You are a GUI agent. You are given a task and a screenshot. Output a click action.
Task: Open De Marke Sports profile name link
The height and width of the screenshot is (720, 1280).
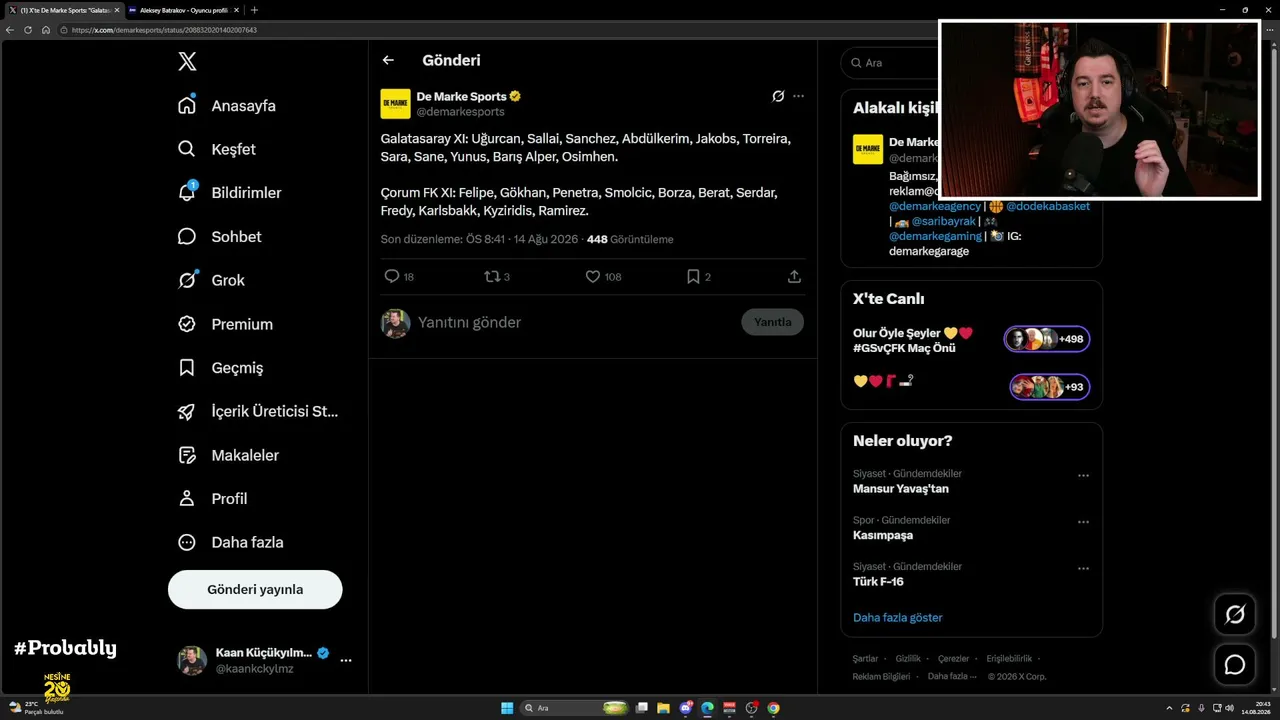pos(462,97)
